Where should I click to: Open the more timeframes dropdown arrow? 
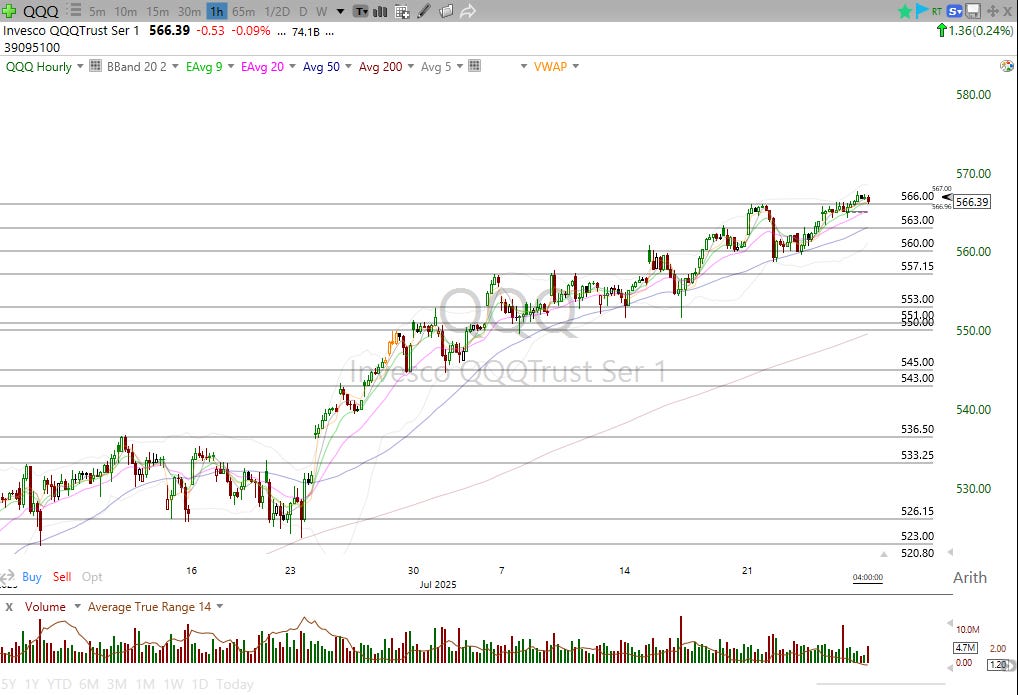340,12
